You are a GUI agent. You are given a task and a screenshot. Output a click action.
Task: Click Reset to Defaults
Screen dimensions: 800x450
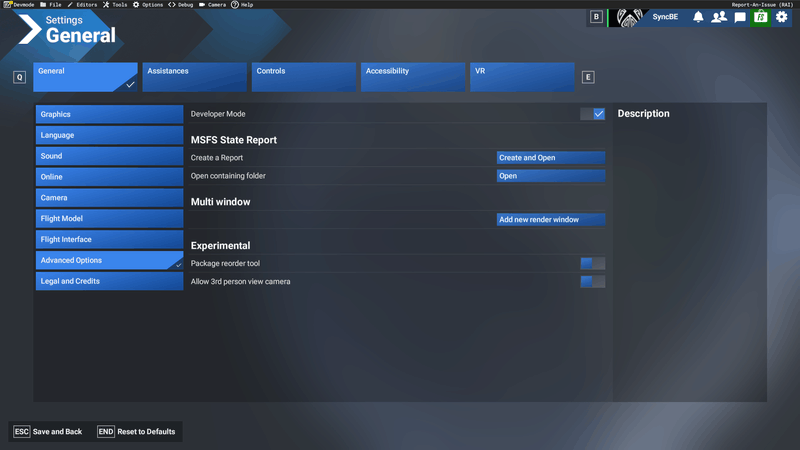pos(136,432)
